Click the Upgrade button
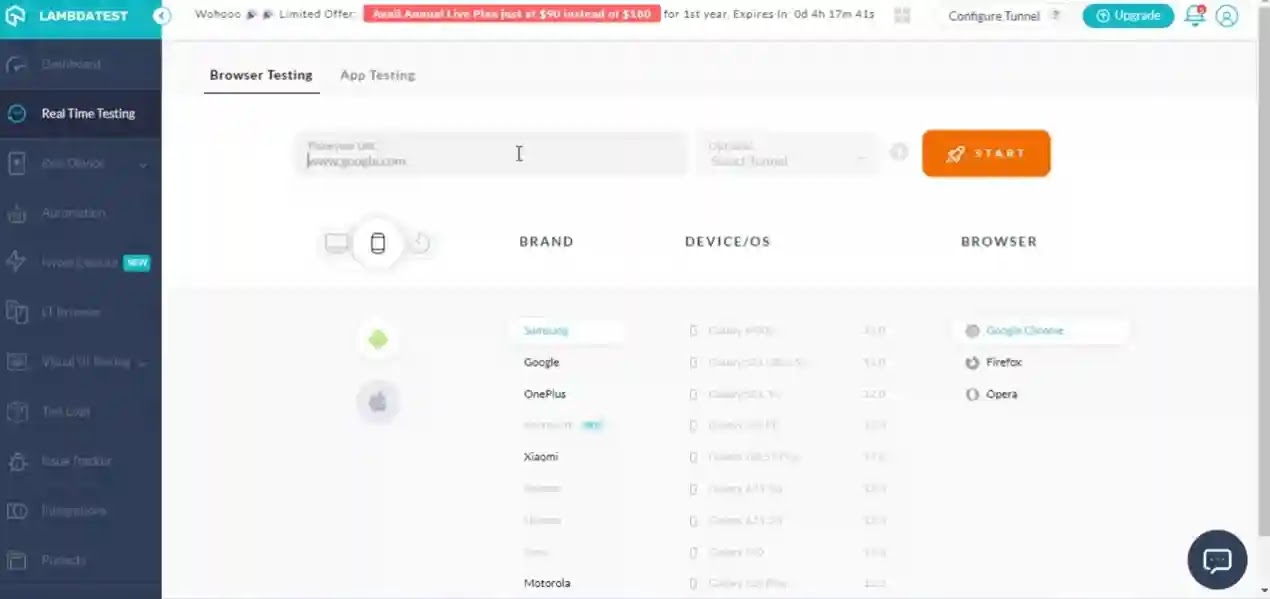 tap(1128, 16)
